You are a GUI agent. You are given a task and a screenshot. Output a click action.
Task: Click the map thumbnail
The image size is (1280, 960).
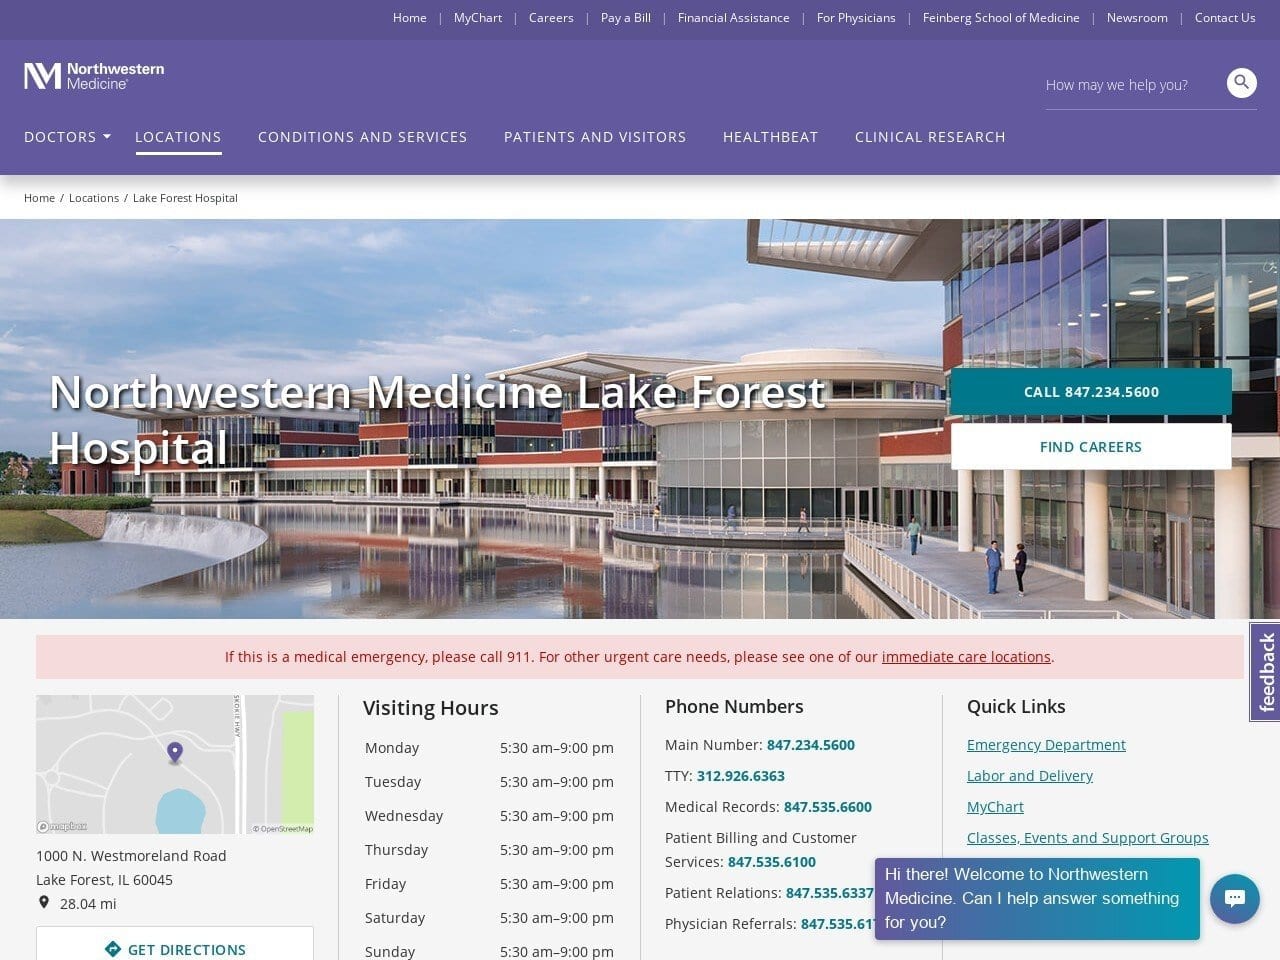pos(175,764)
